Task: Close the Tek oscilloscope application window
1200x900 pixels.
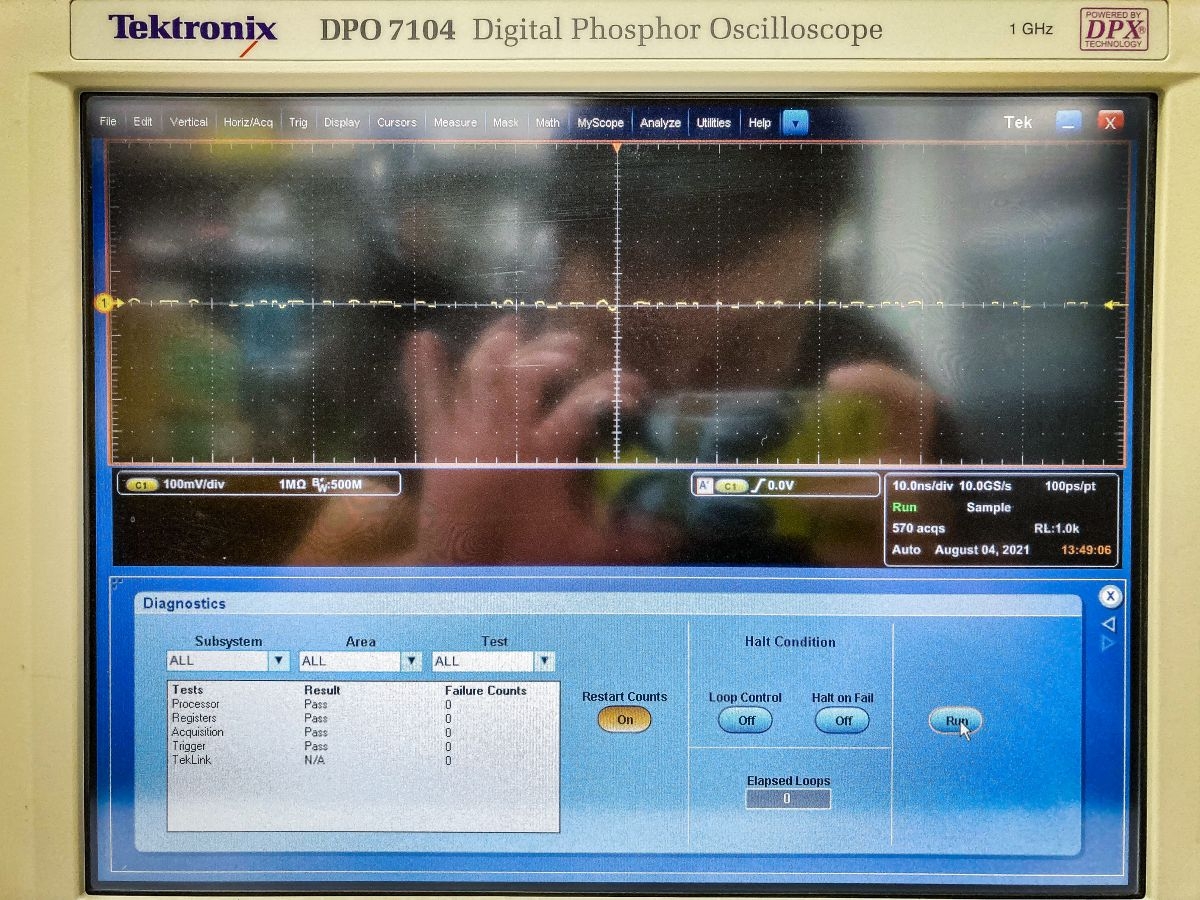Action: [x=1110, y=122]
